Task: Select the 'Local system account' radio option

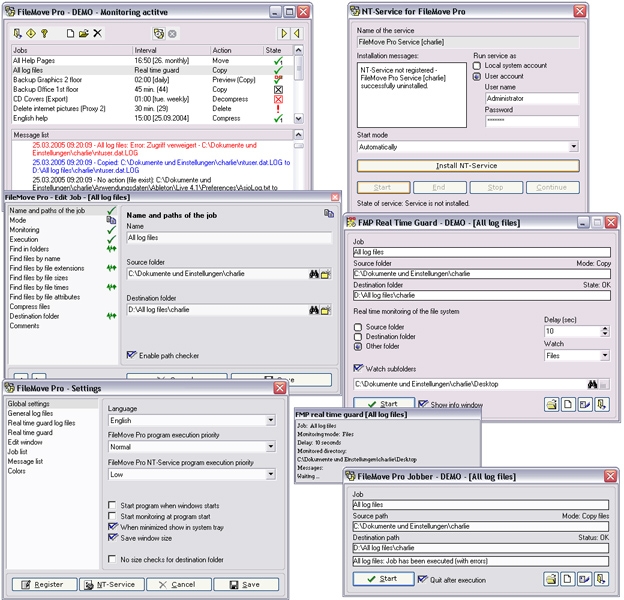Action: tap(477, 66)
